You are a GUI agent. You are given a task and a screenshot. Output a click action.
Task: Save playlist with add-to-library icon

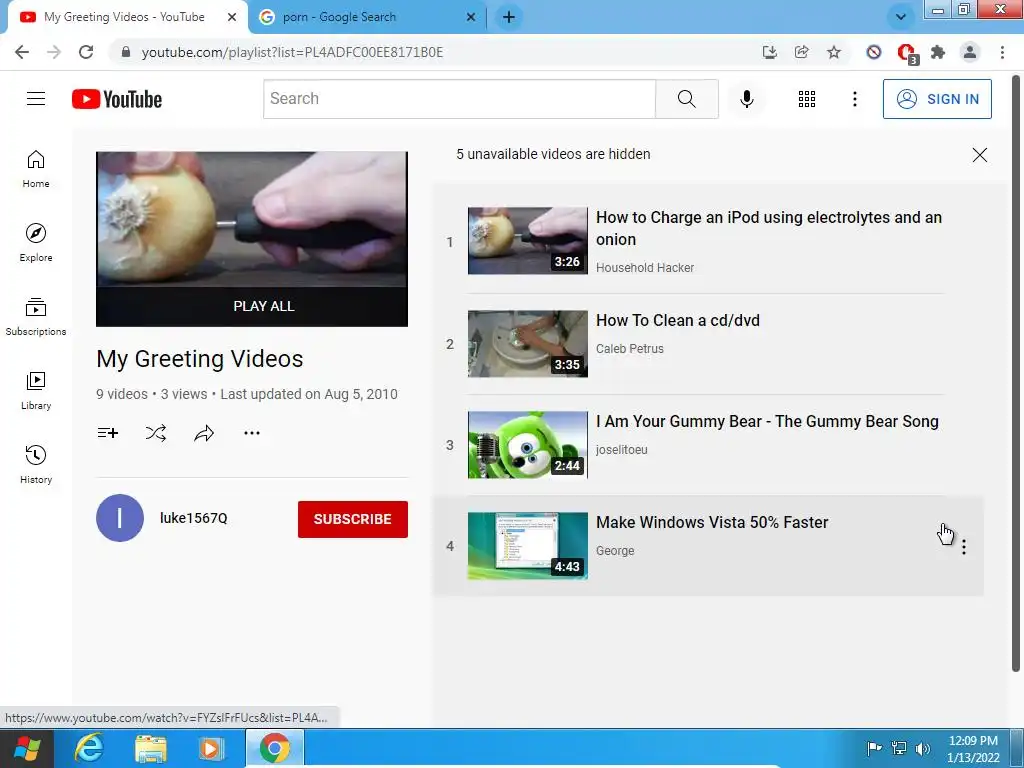coord(108,433)
